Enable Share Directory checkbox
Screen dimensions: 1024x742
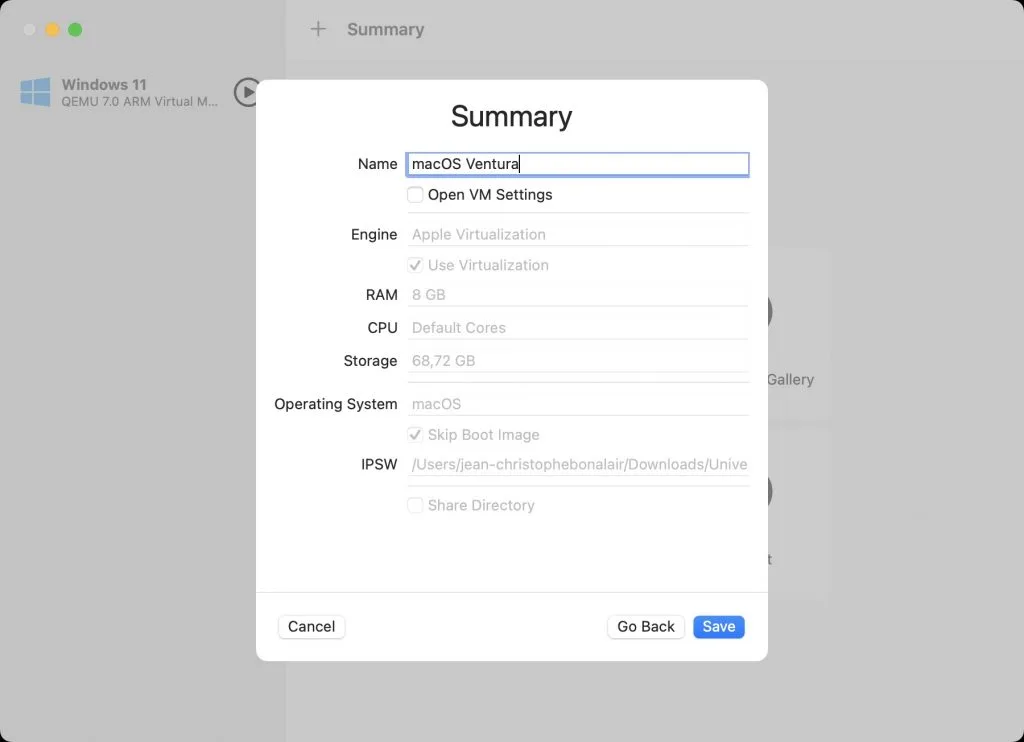point(415,506)
